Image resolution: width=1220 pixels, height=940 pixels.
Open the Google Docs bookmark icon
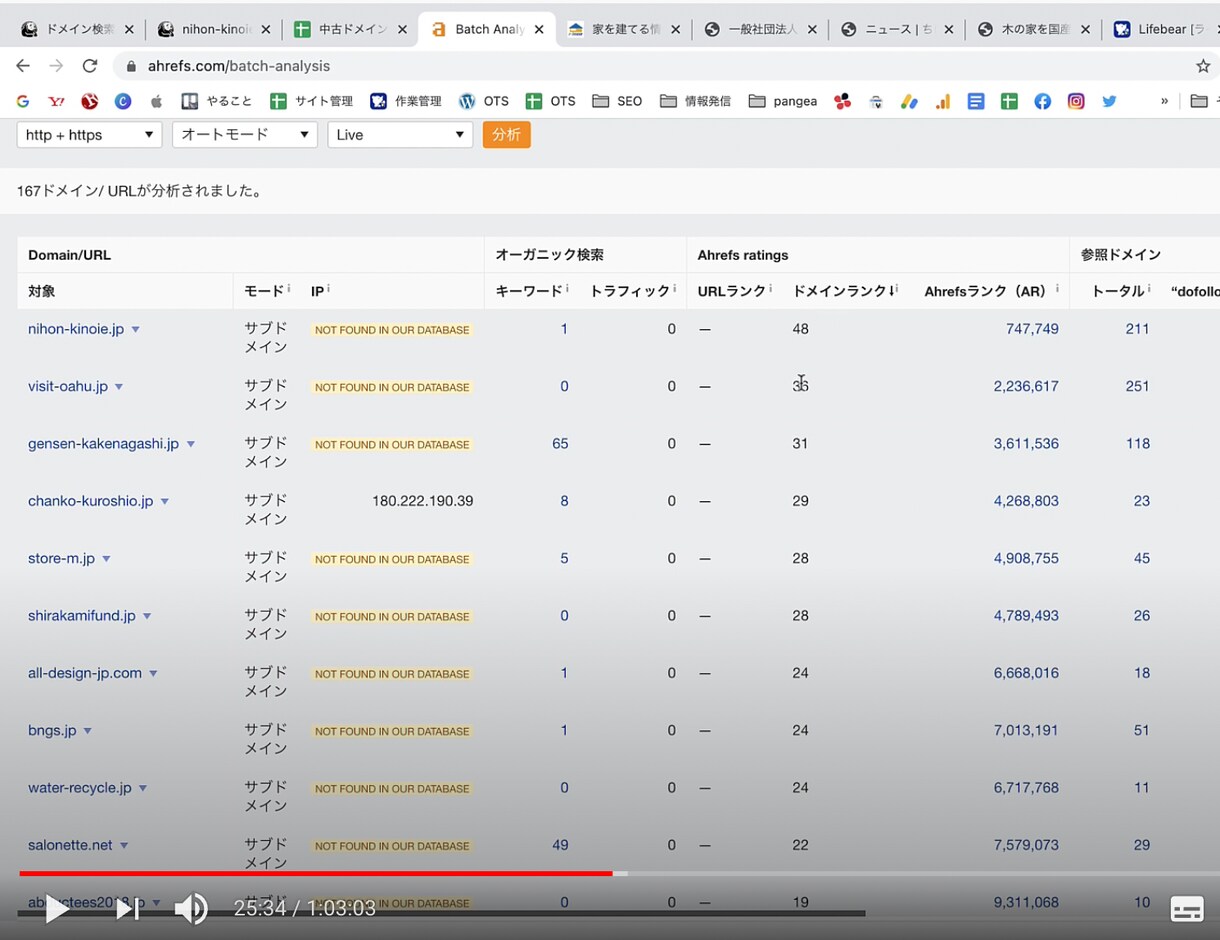[976, 101]
